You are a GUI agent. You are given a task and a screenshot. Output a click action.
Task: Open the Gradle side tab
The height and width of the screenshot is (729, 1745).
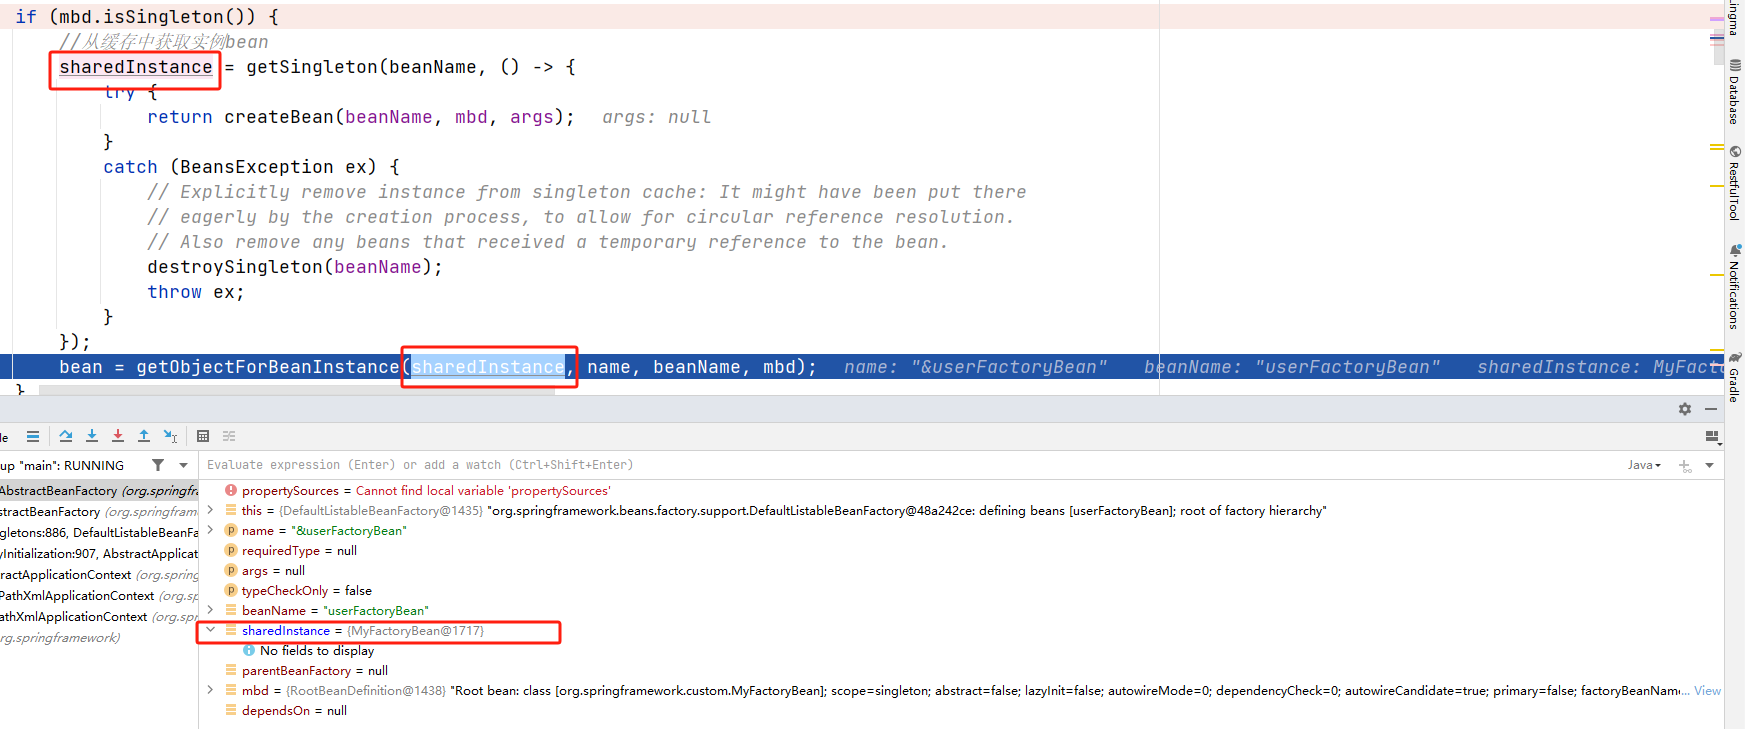point(1735,377)
